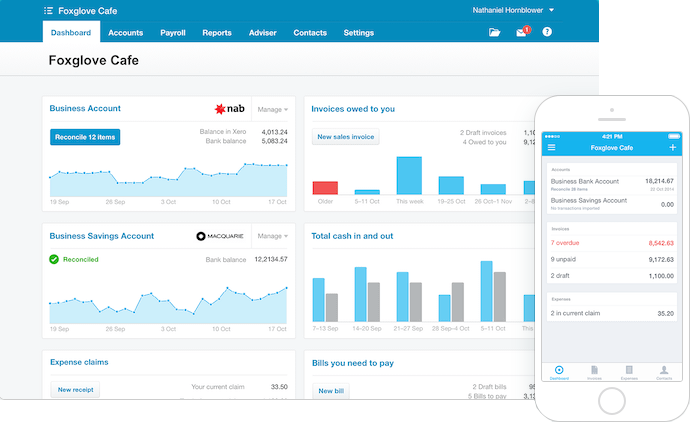Expand the Nathaniel Hornblower user dropdown
The height and width of the screenshot is (422, 690).
[x=514, y=10]
